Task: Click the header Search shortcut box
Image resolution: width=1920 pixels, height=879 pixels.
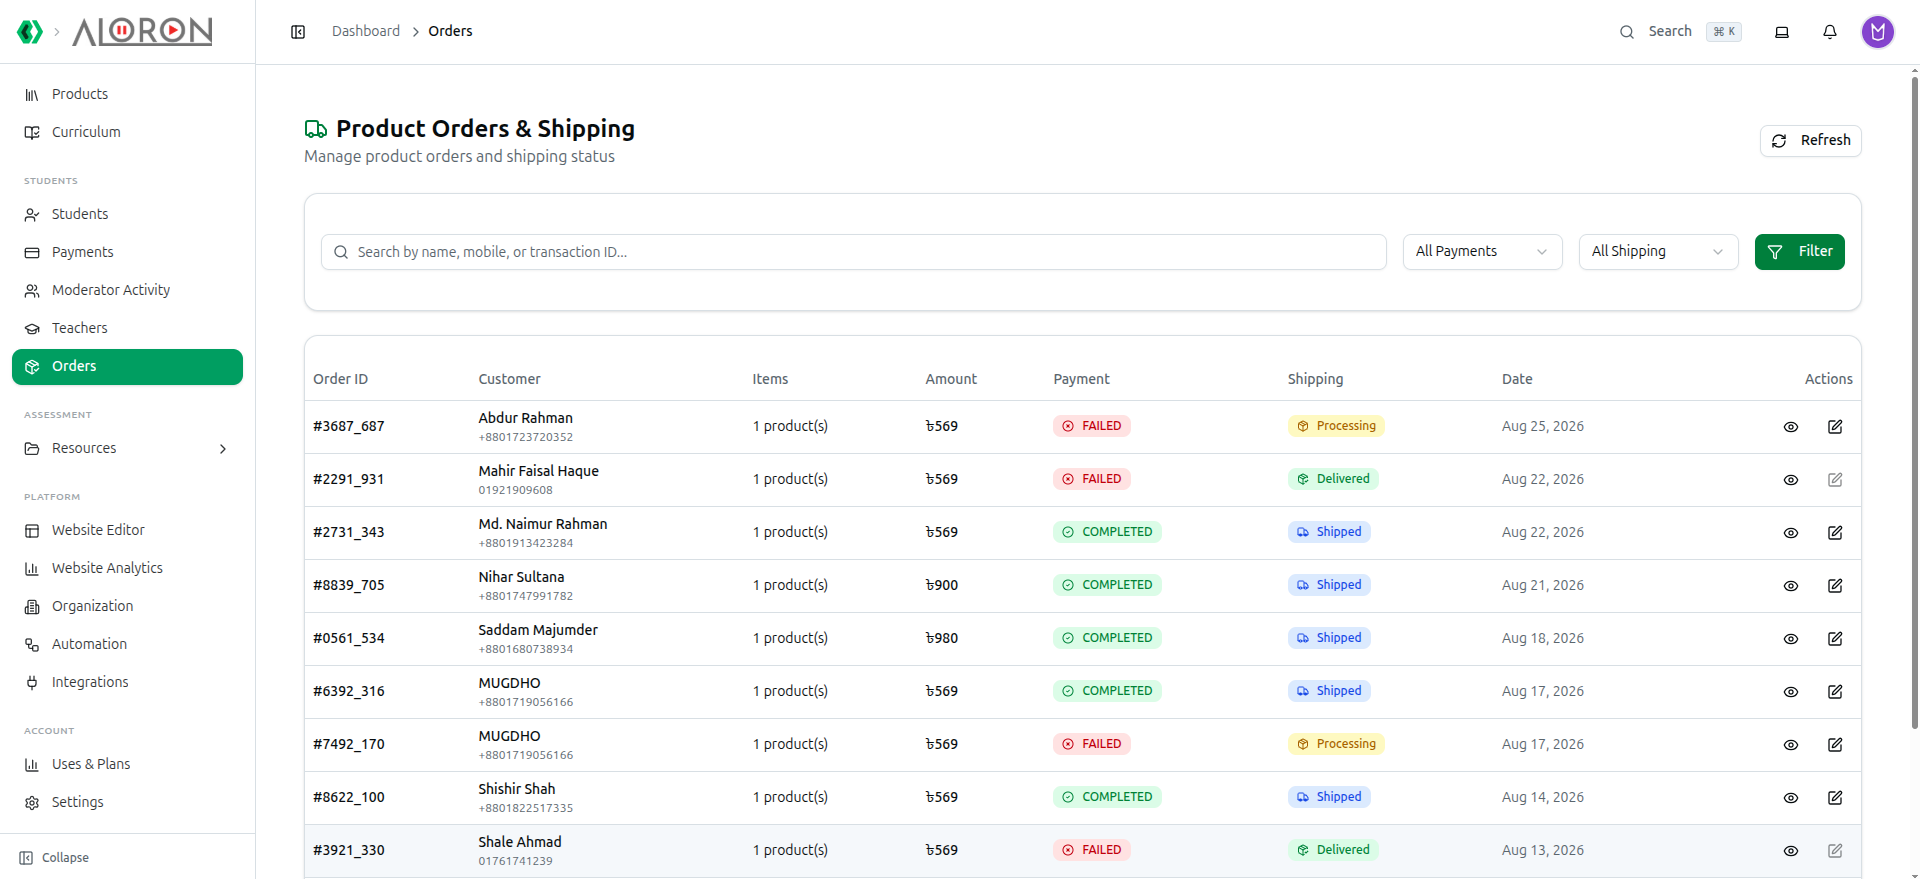Action: click(x=1723, y=32)
